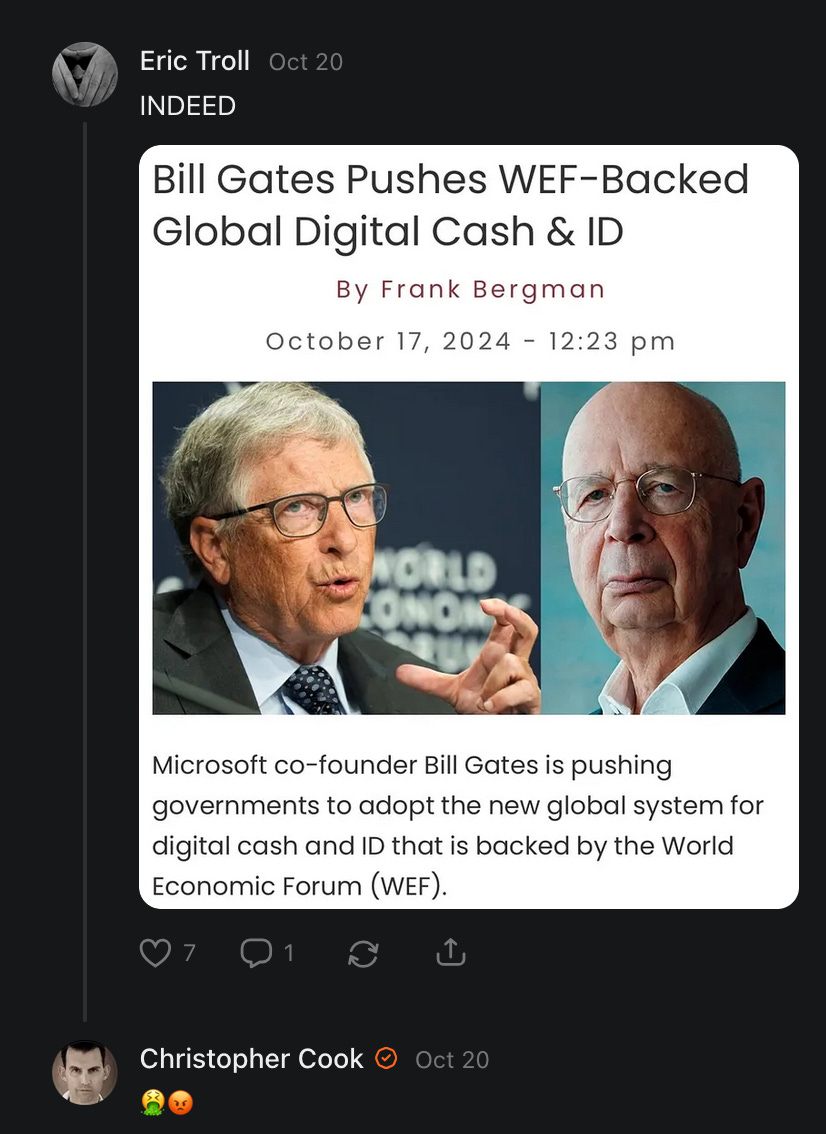Open the Oct 20 timestamp on Eric's post

pos(306,62)
